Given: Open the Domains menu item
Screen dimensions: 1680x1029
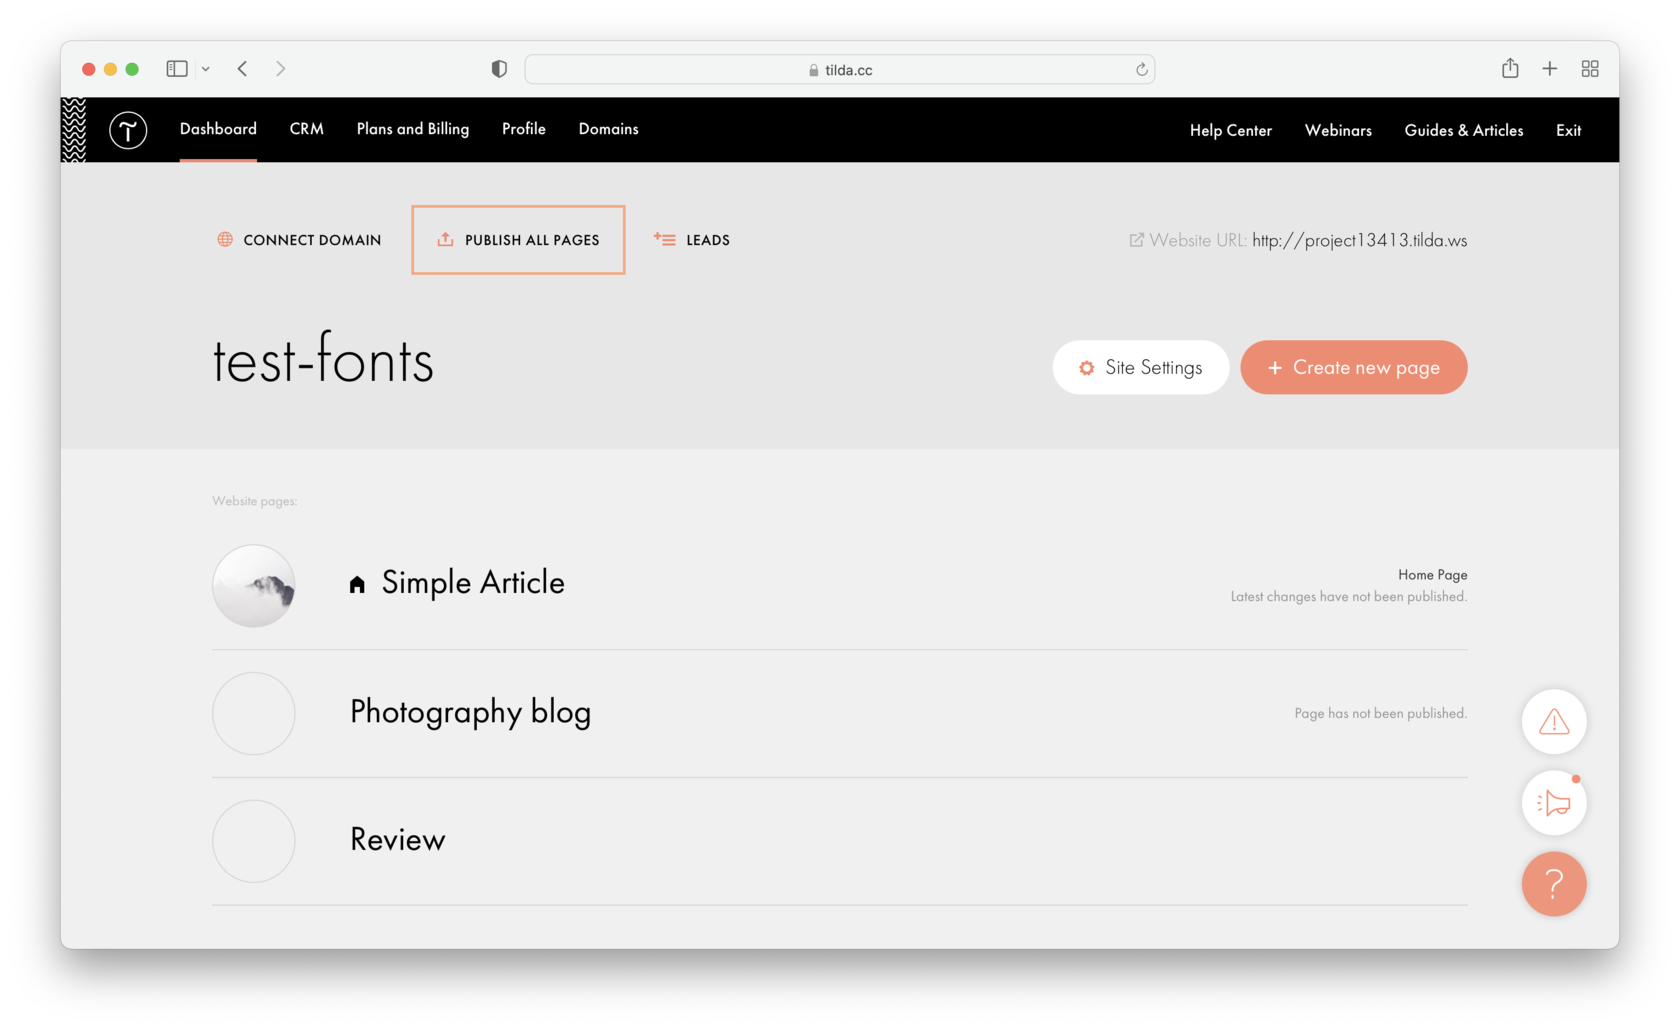Looking at the screenshot, I should (608, 129).
